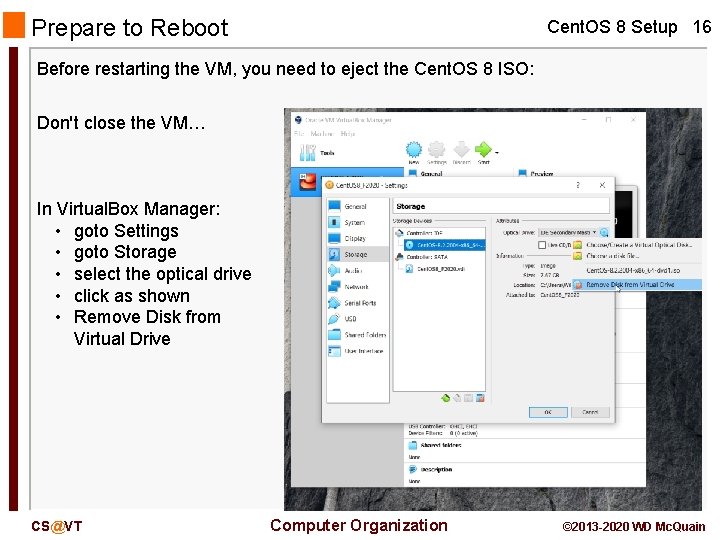Select Display in the settings category list

click(358, 238)
